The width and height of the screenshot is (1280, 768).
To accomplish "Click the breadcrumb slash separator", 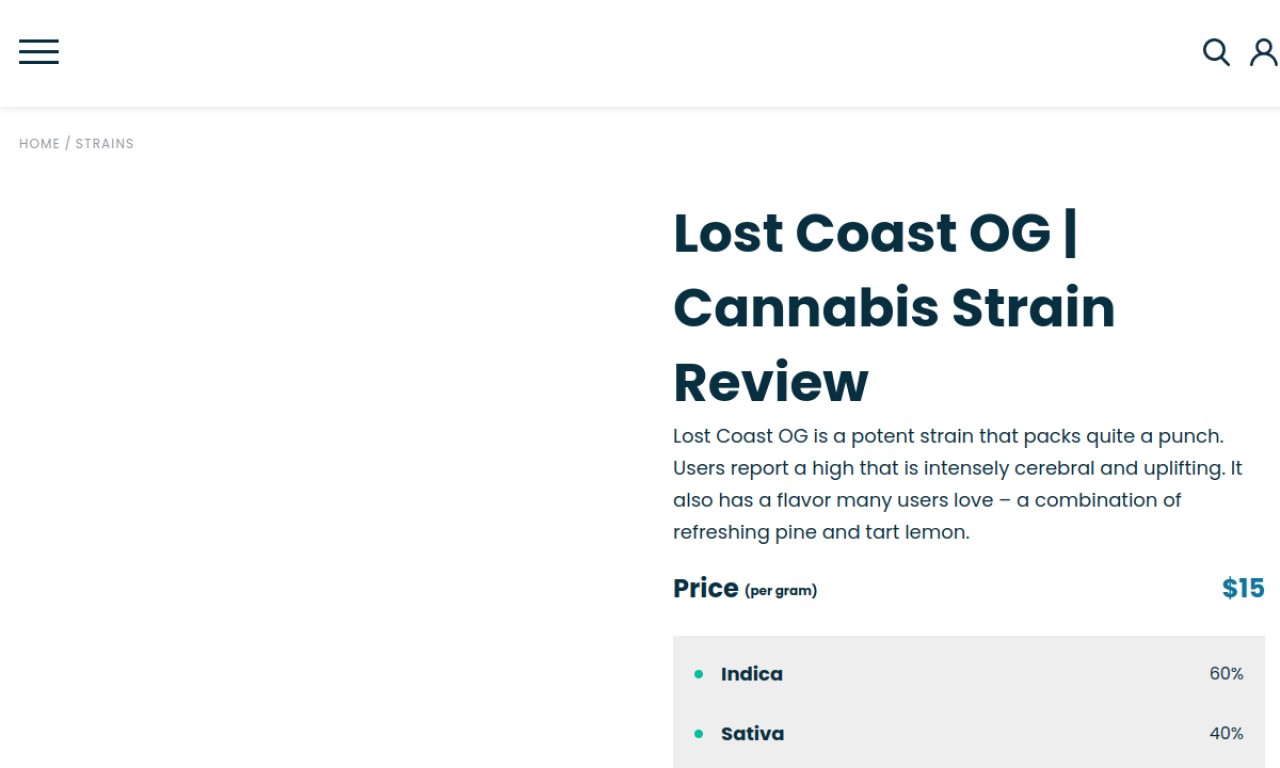I will coord(68,144).
